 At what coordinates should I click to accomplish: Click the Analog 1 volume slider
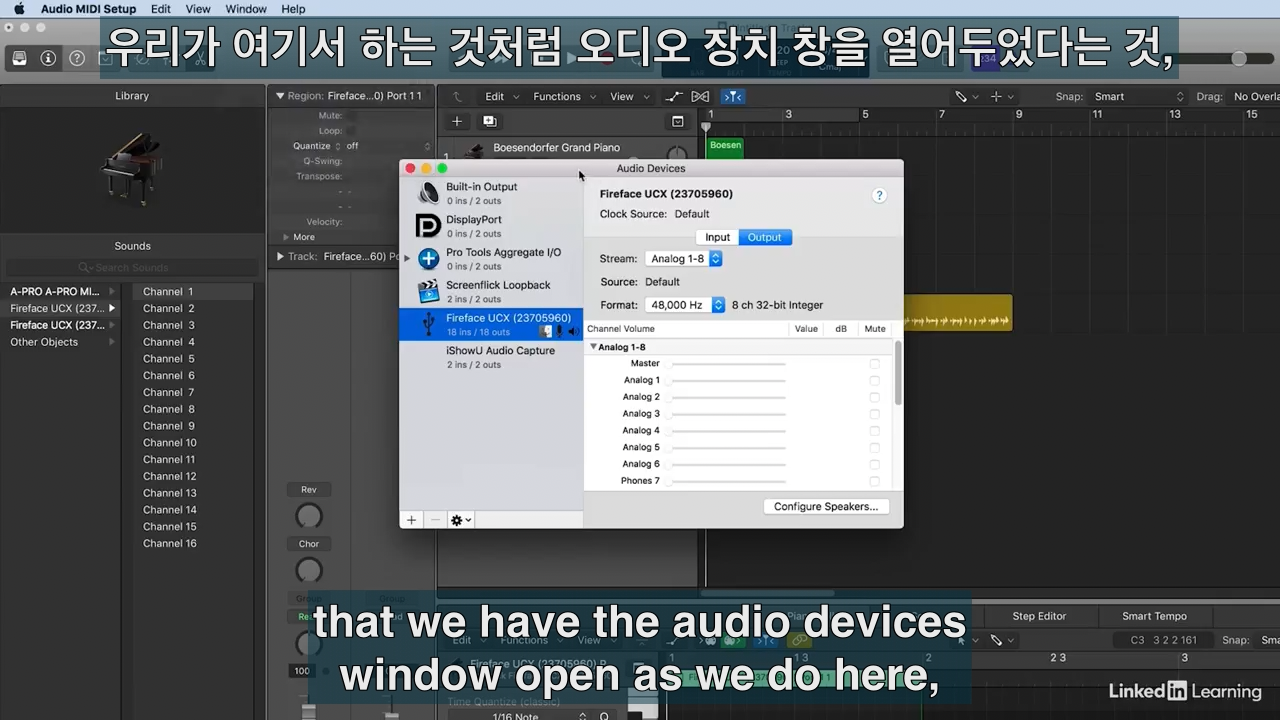coord(727,381)
